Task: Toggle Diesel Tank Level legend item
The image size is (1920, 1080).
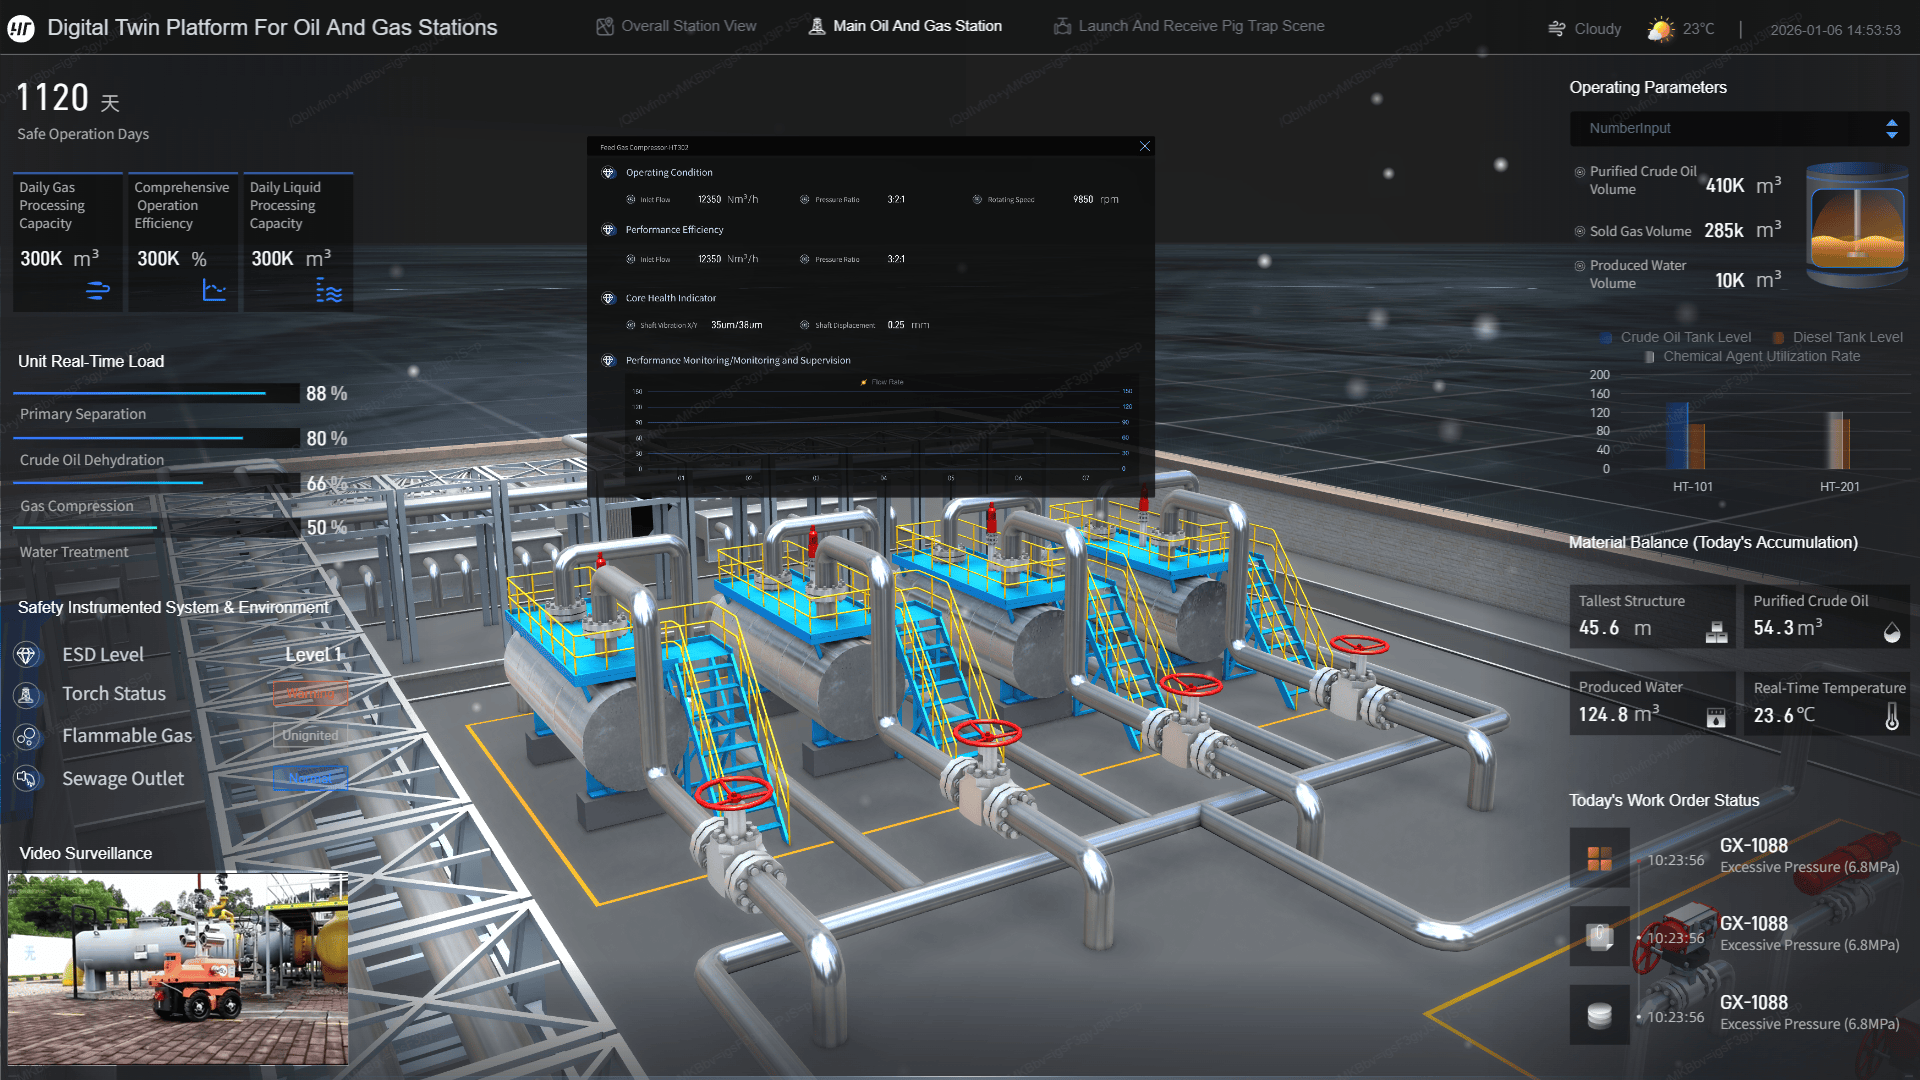Action: click(x=1838, y=337)
